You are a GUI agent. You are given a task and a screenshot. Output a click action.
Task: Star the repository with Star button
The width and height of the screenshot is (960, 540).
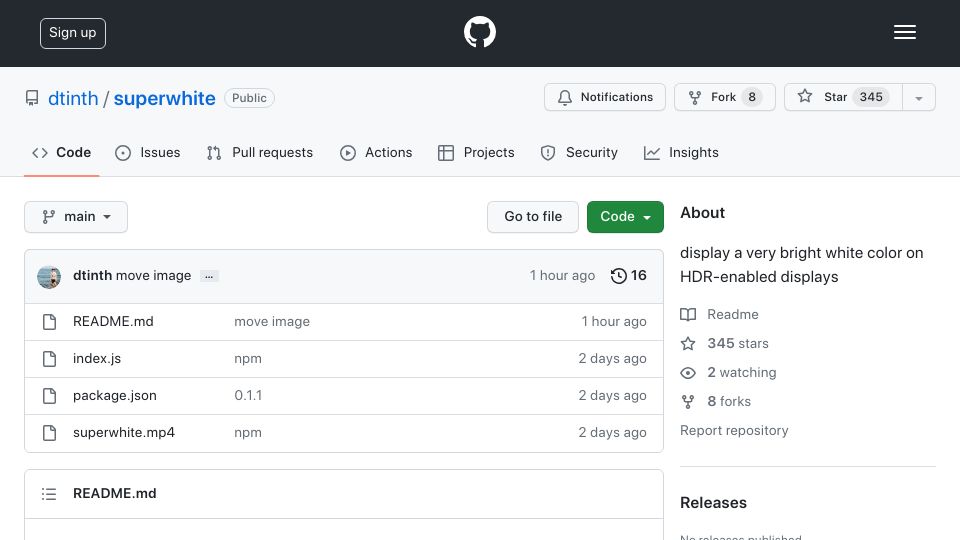point(844,97)
